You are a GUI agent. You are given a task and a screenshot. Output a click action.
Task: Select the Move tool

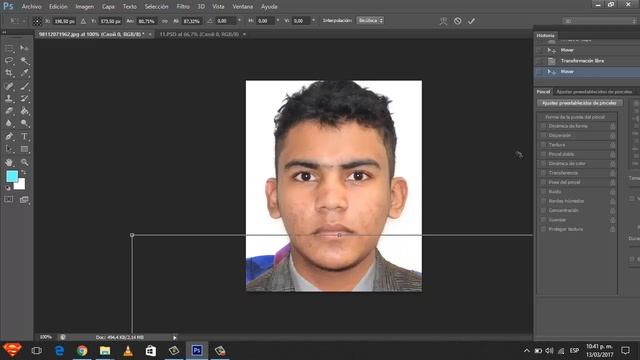24,48
